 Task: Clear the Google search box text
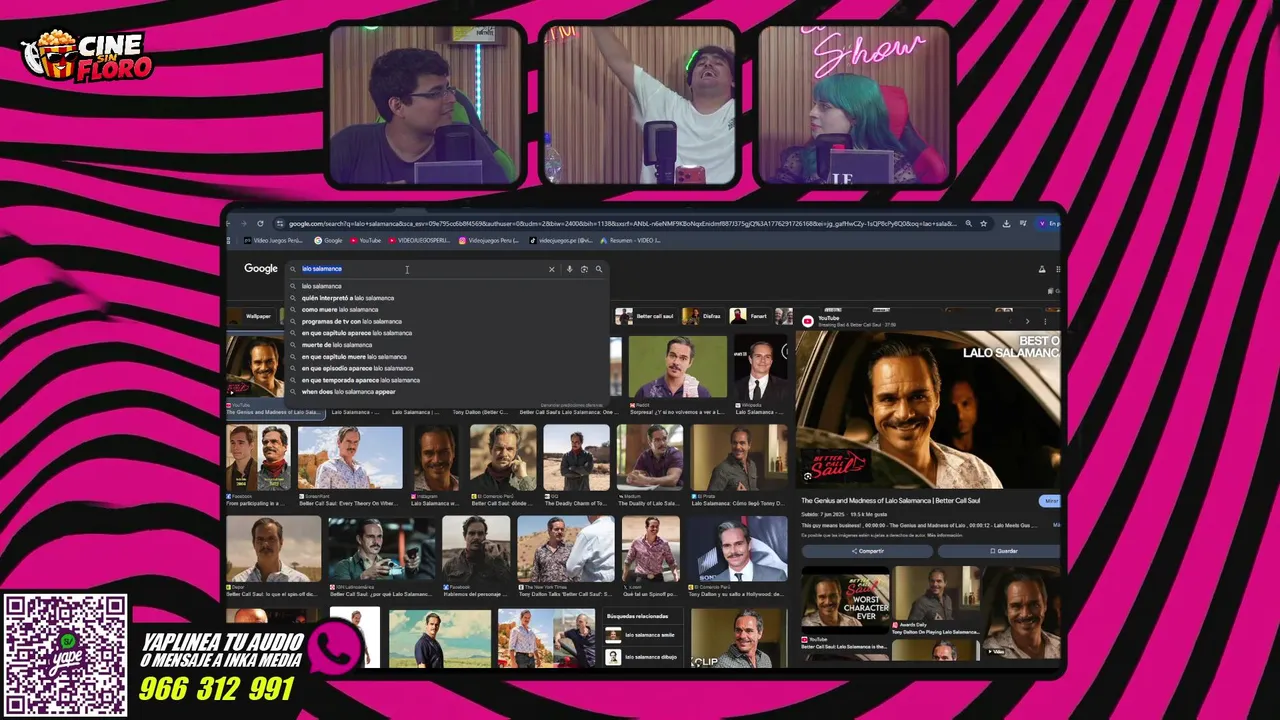551,269
